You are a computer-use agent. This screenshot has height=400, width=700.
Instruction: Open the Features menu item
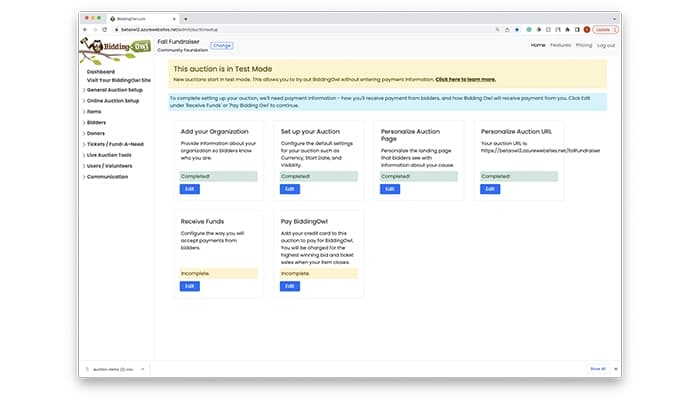pos(560,45)
